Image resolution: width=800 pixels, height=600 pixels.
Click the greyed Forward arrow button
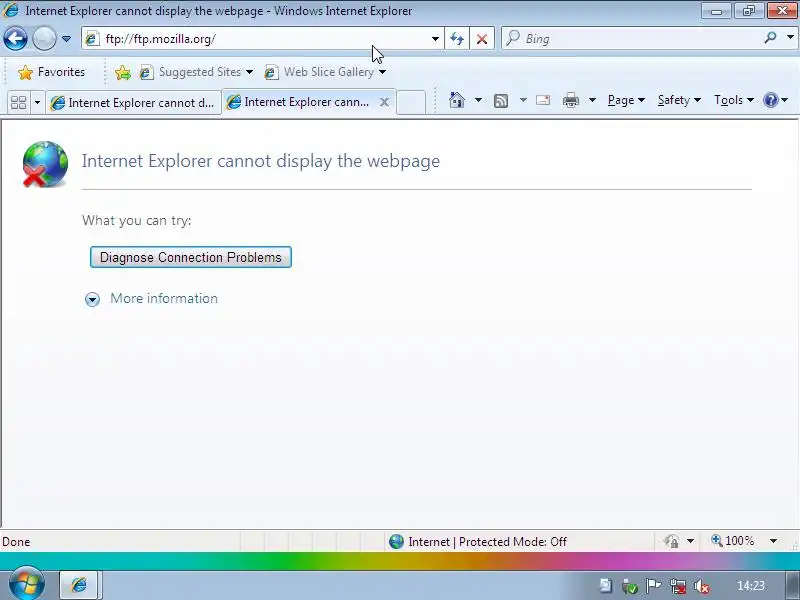(x=44, y=38)
